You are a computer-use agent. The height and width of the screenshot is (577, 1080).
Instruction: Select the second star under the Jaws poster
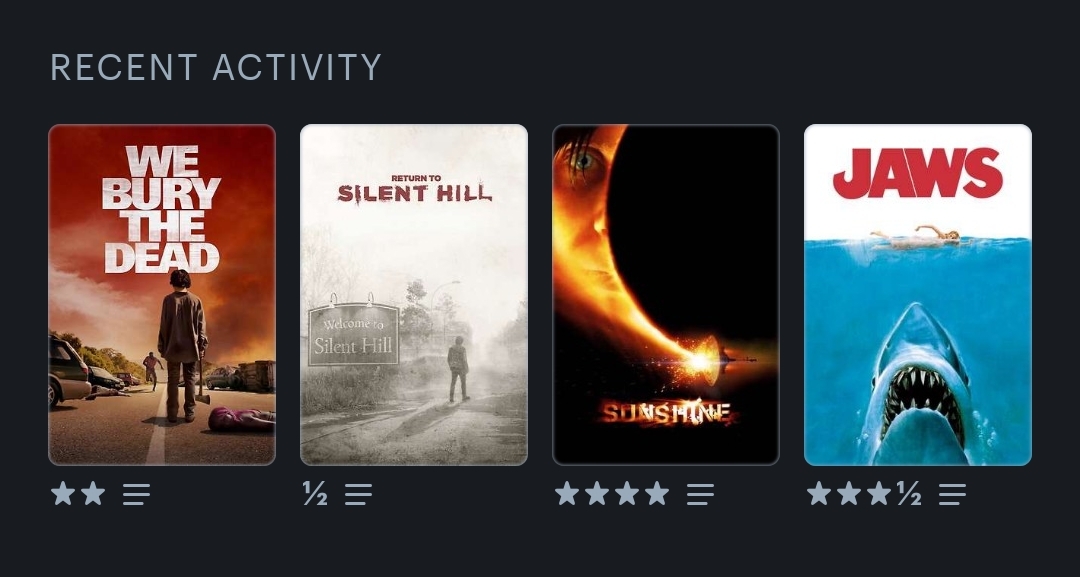[849, 493]
